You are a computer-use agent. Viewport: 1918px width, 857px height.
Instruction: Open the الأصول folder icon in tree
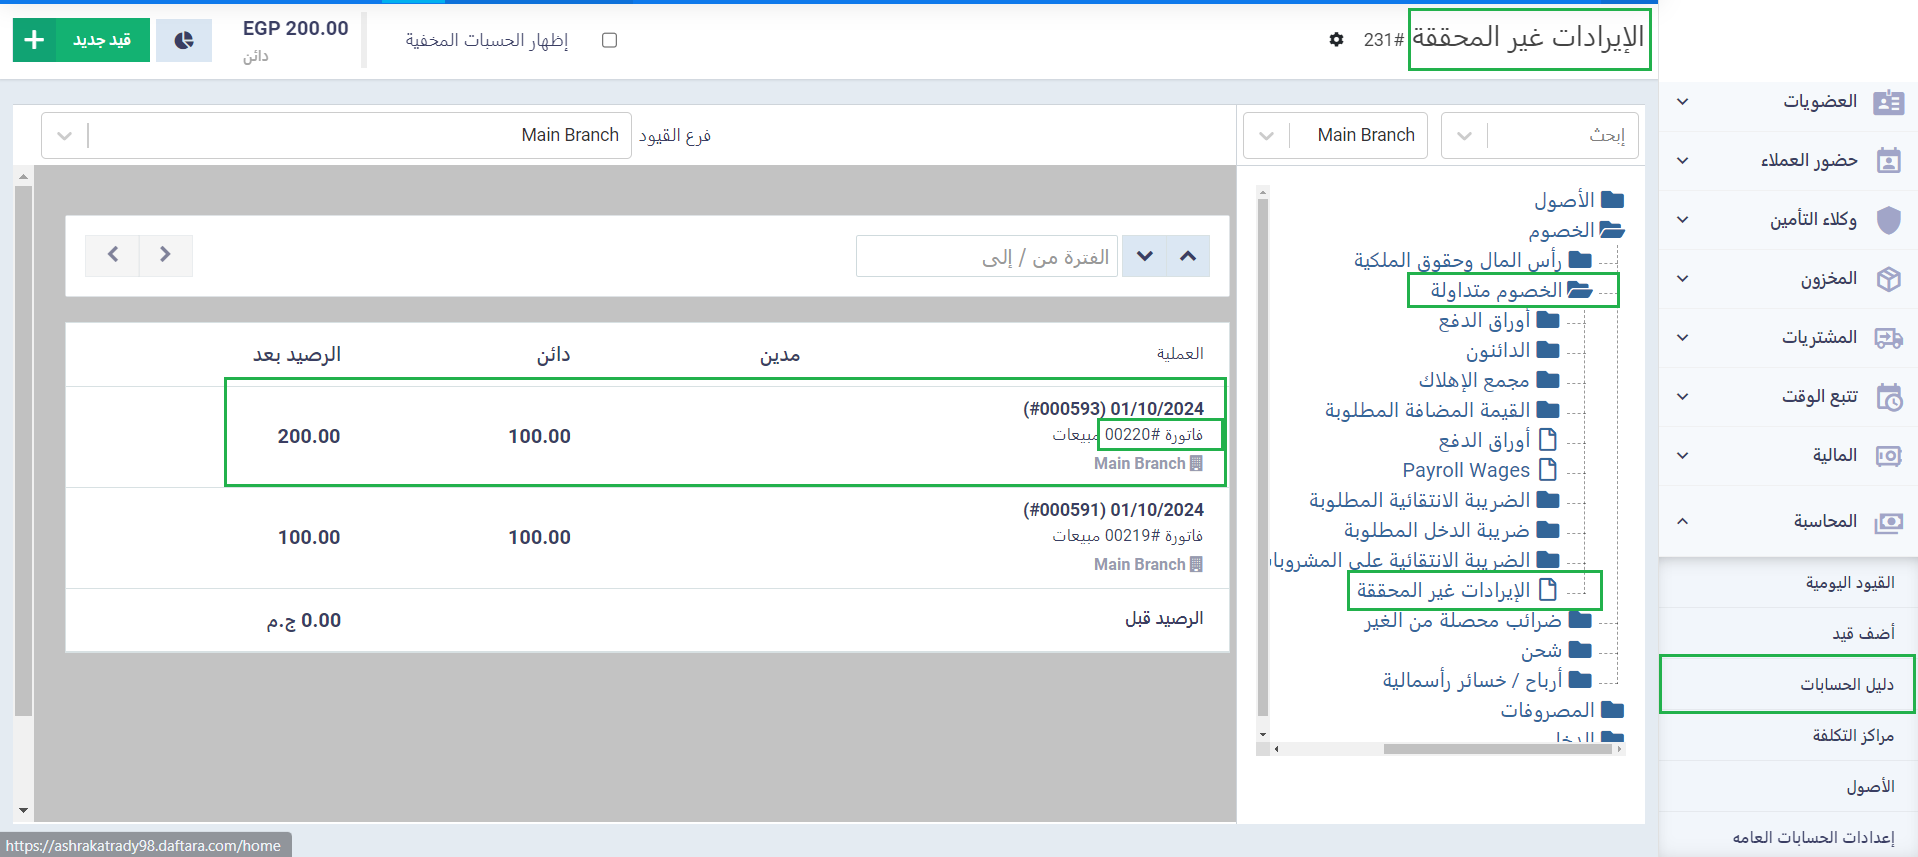[x=1612, y=200]
